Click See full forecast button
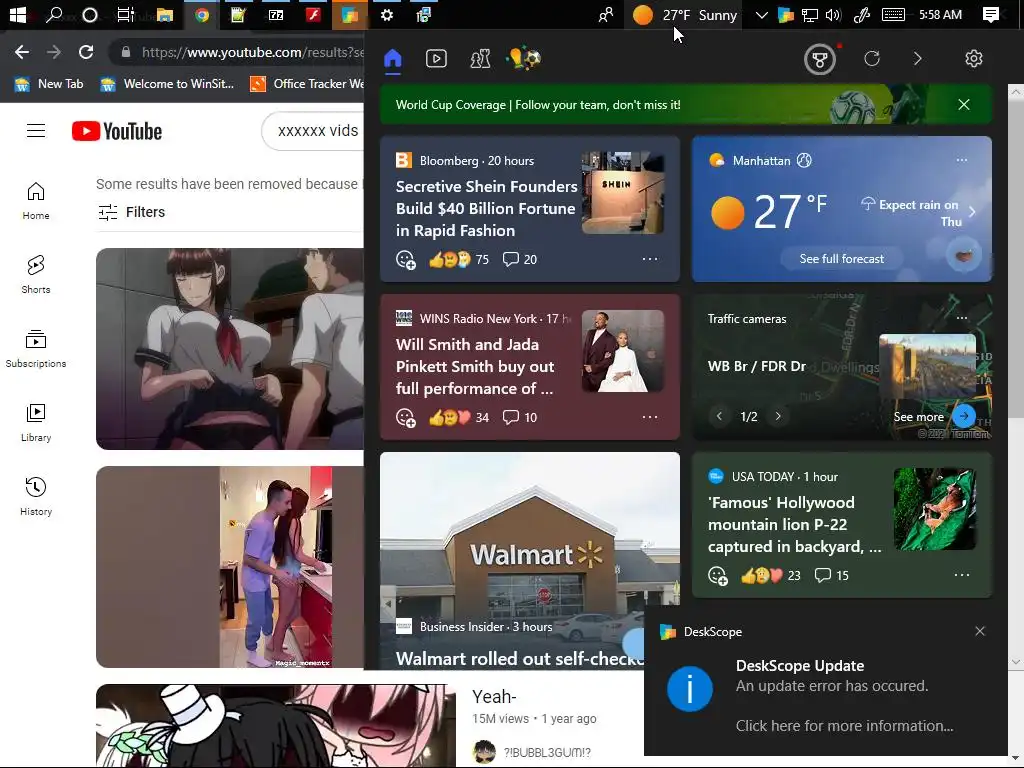This screenshot has width=1024, height=768. pos(841,259)
